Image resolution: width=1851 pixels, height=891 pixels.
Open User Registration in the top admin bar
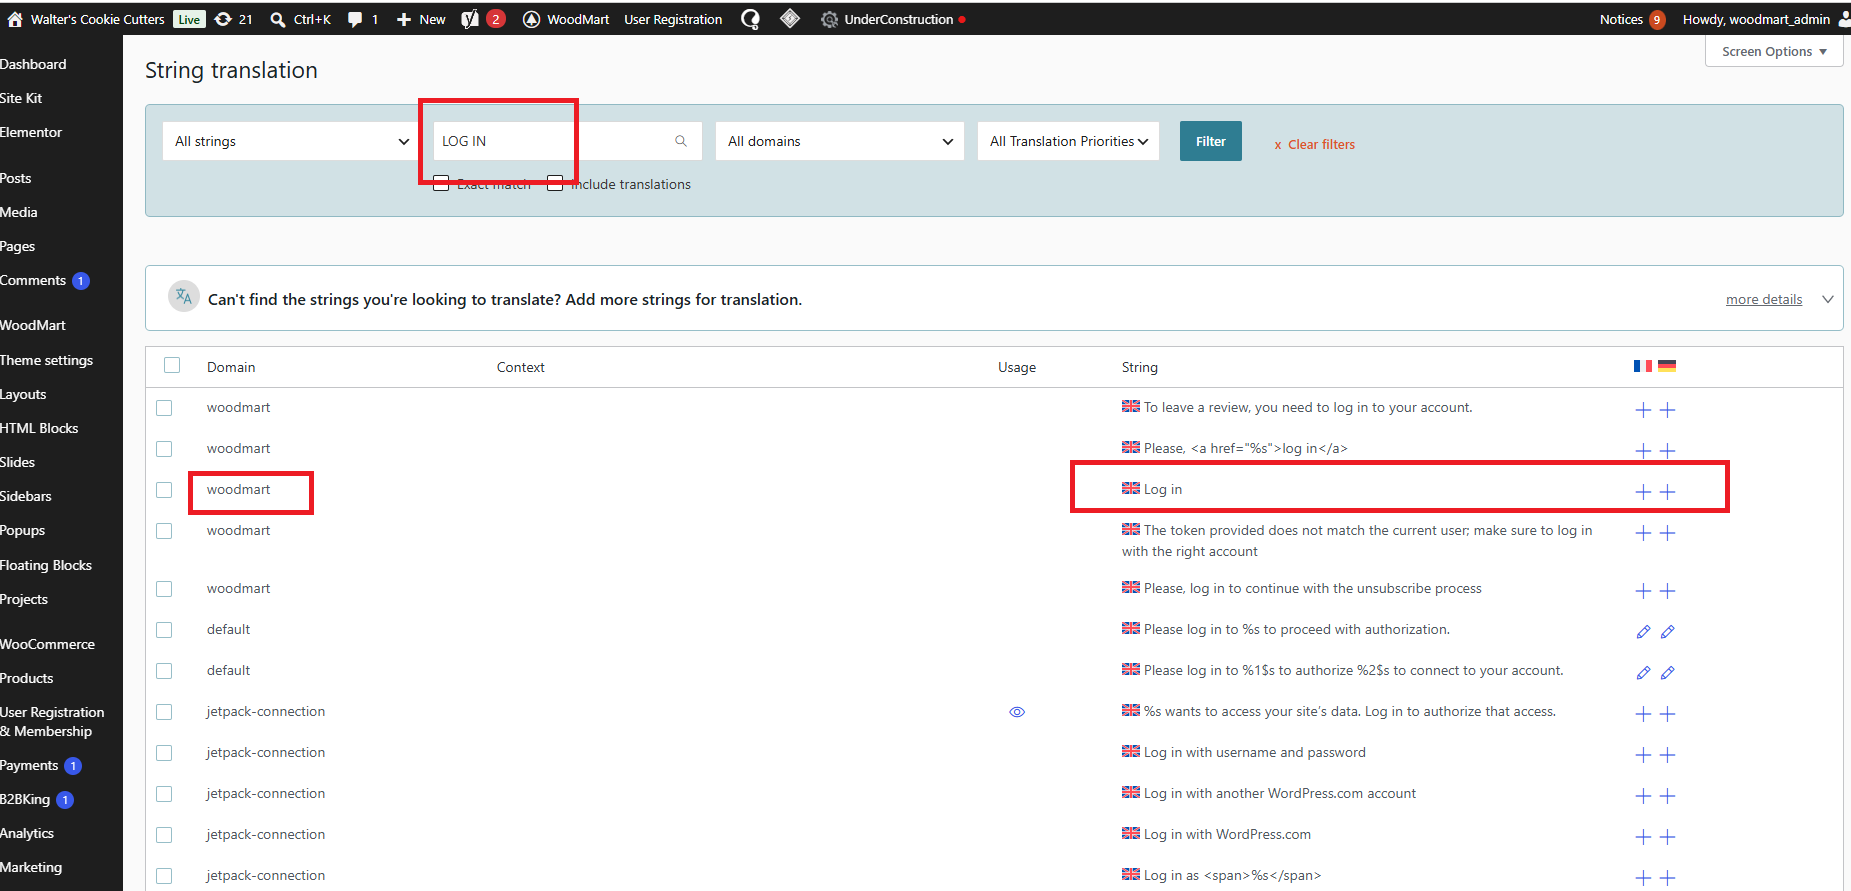tap(673, 19)
